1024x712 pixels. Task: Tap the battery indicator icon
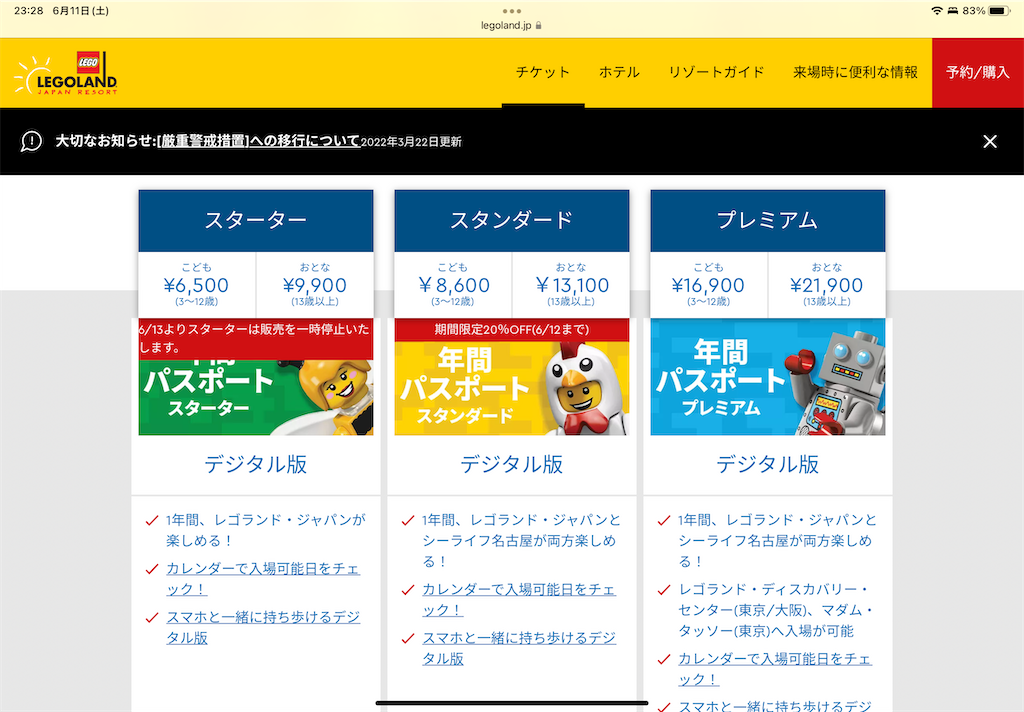point(999,11)
